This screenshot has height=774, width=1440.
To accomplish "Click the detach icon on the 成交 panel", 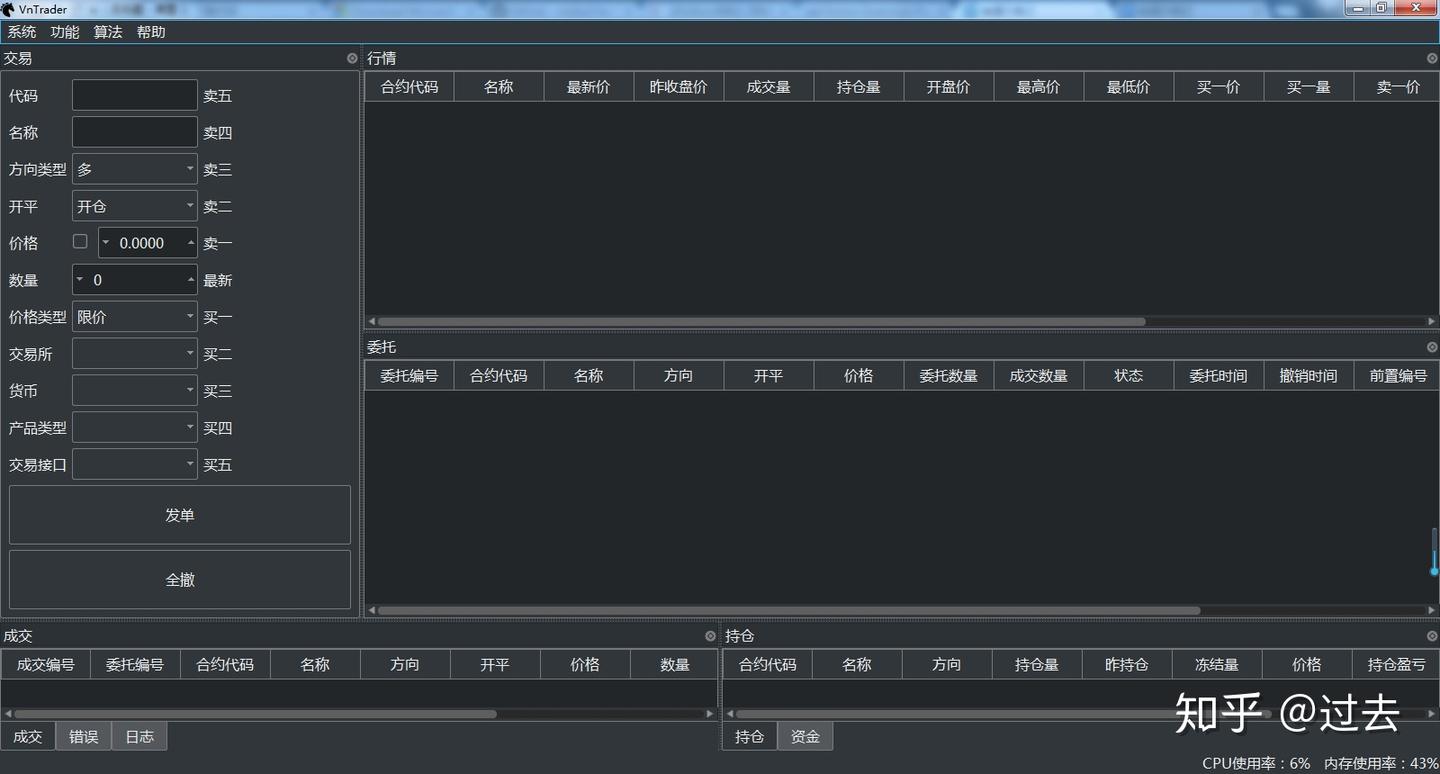I will click(709, 635).
